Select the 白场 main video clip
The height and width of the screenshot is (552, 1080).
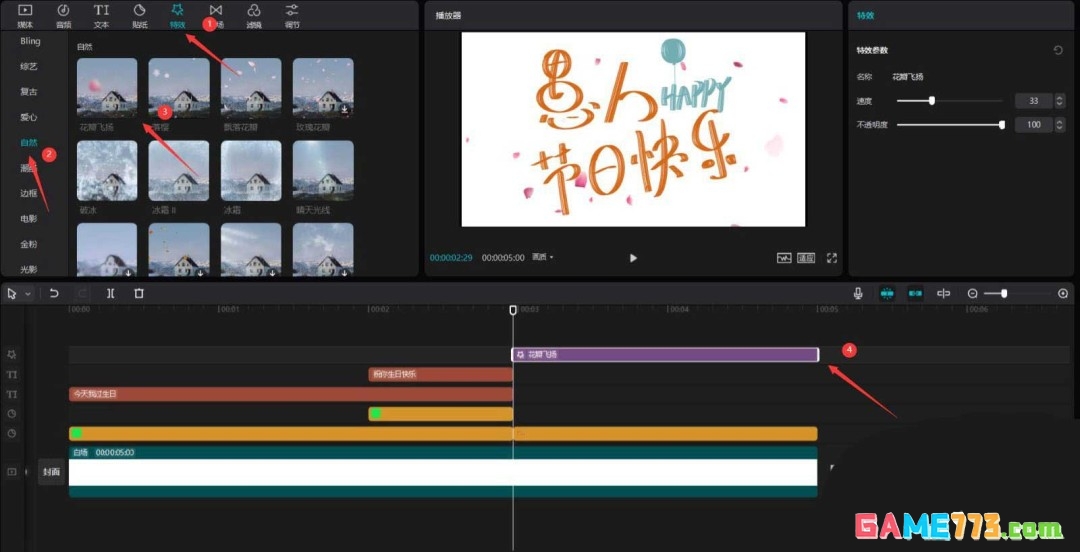[x=443, y=472]
